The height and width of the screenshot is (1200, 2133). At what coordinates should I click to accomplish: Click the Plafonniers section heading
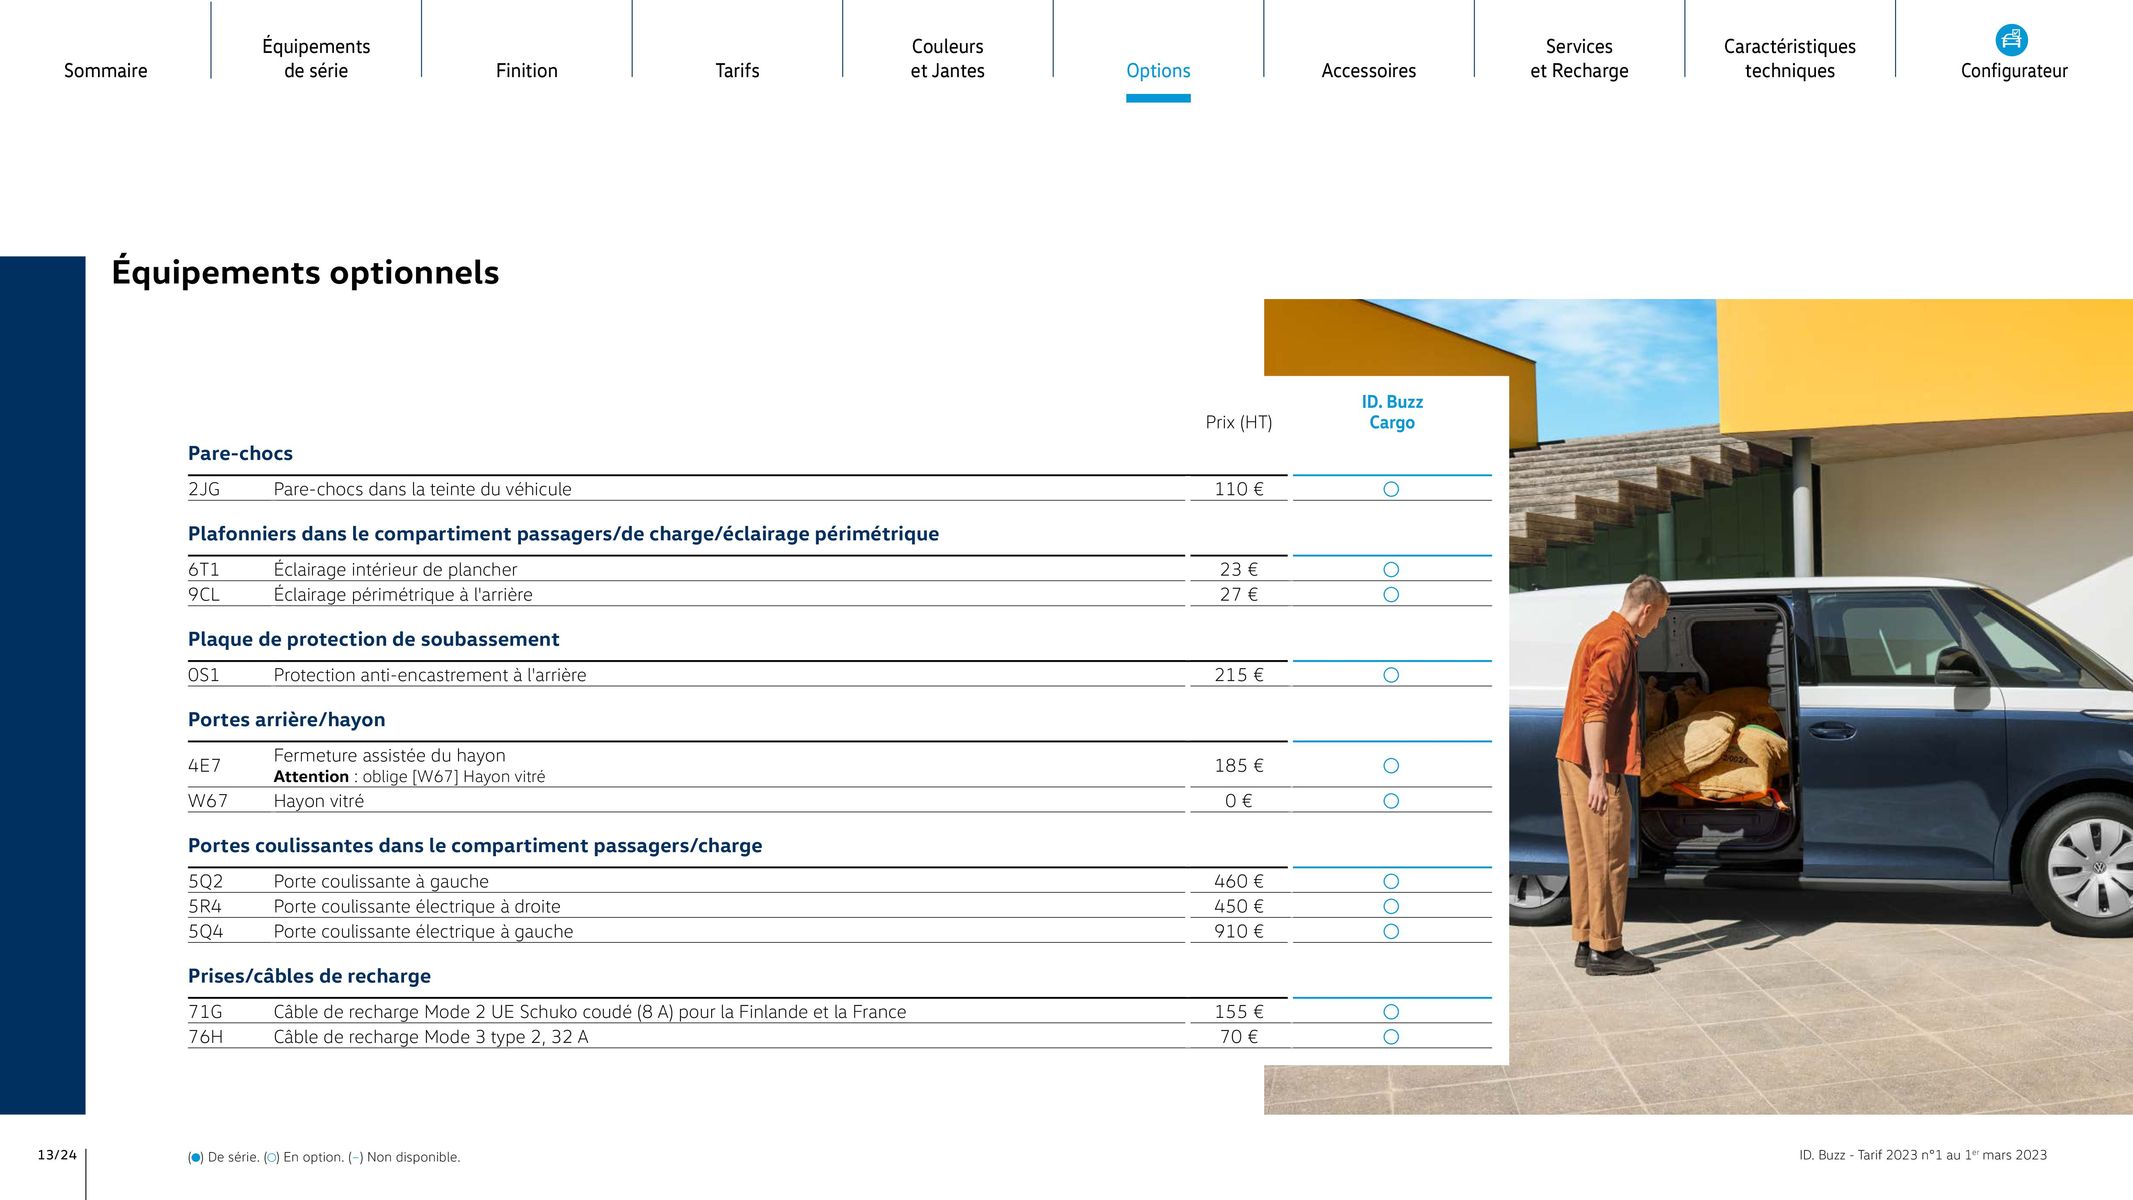[x=563, y=534]
